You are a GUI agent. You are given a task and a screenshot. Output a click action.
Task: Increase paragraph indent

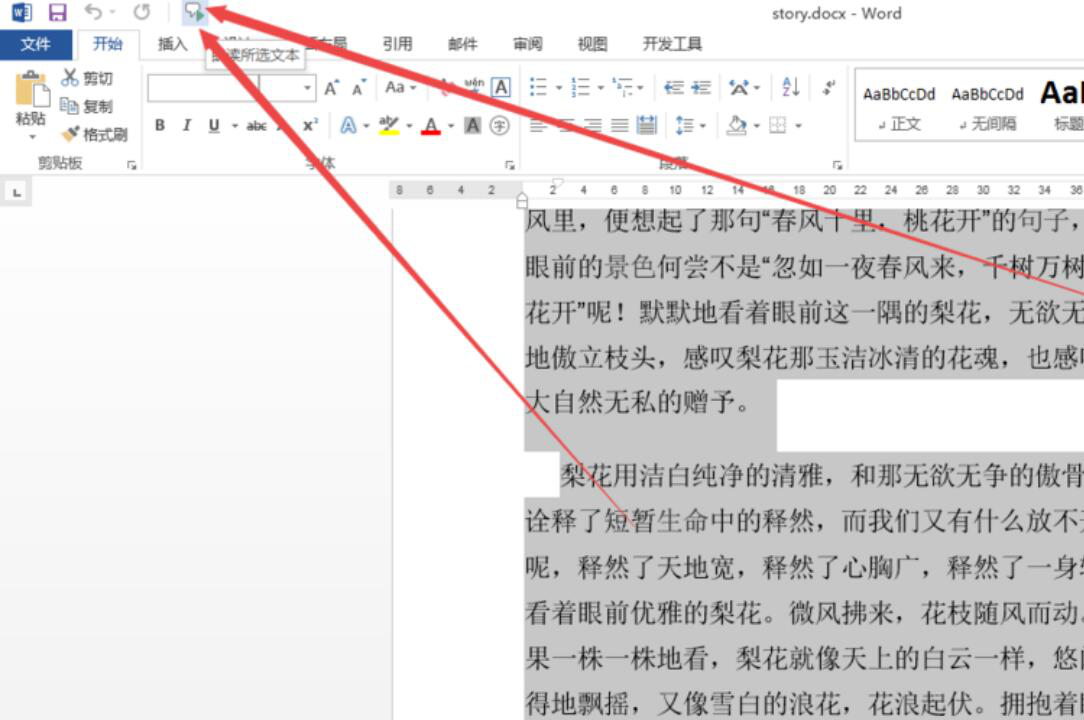tap(701, 87)
